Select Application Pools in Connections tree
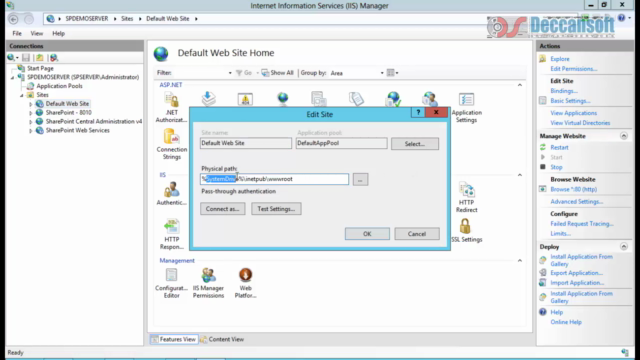Image resolution: width=640 pixels, height=360 pixels. [x=59, y=86]
